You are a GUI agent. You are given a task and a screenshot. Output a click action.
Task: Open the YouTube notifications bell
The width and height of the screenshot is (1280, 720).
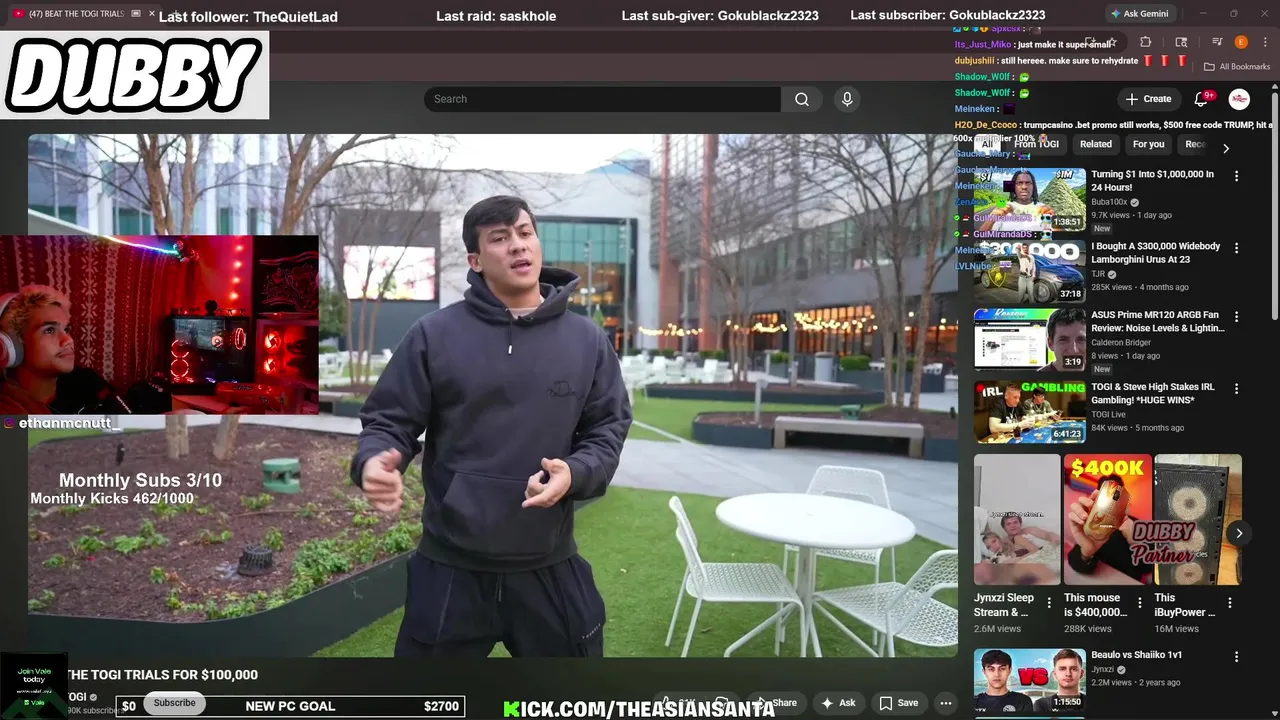1202,99
